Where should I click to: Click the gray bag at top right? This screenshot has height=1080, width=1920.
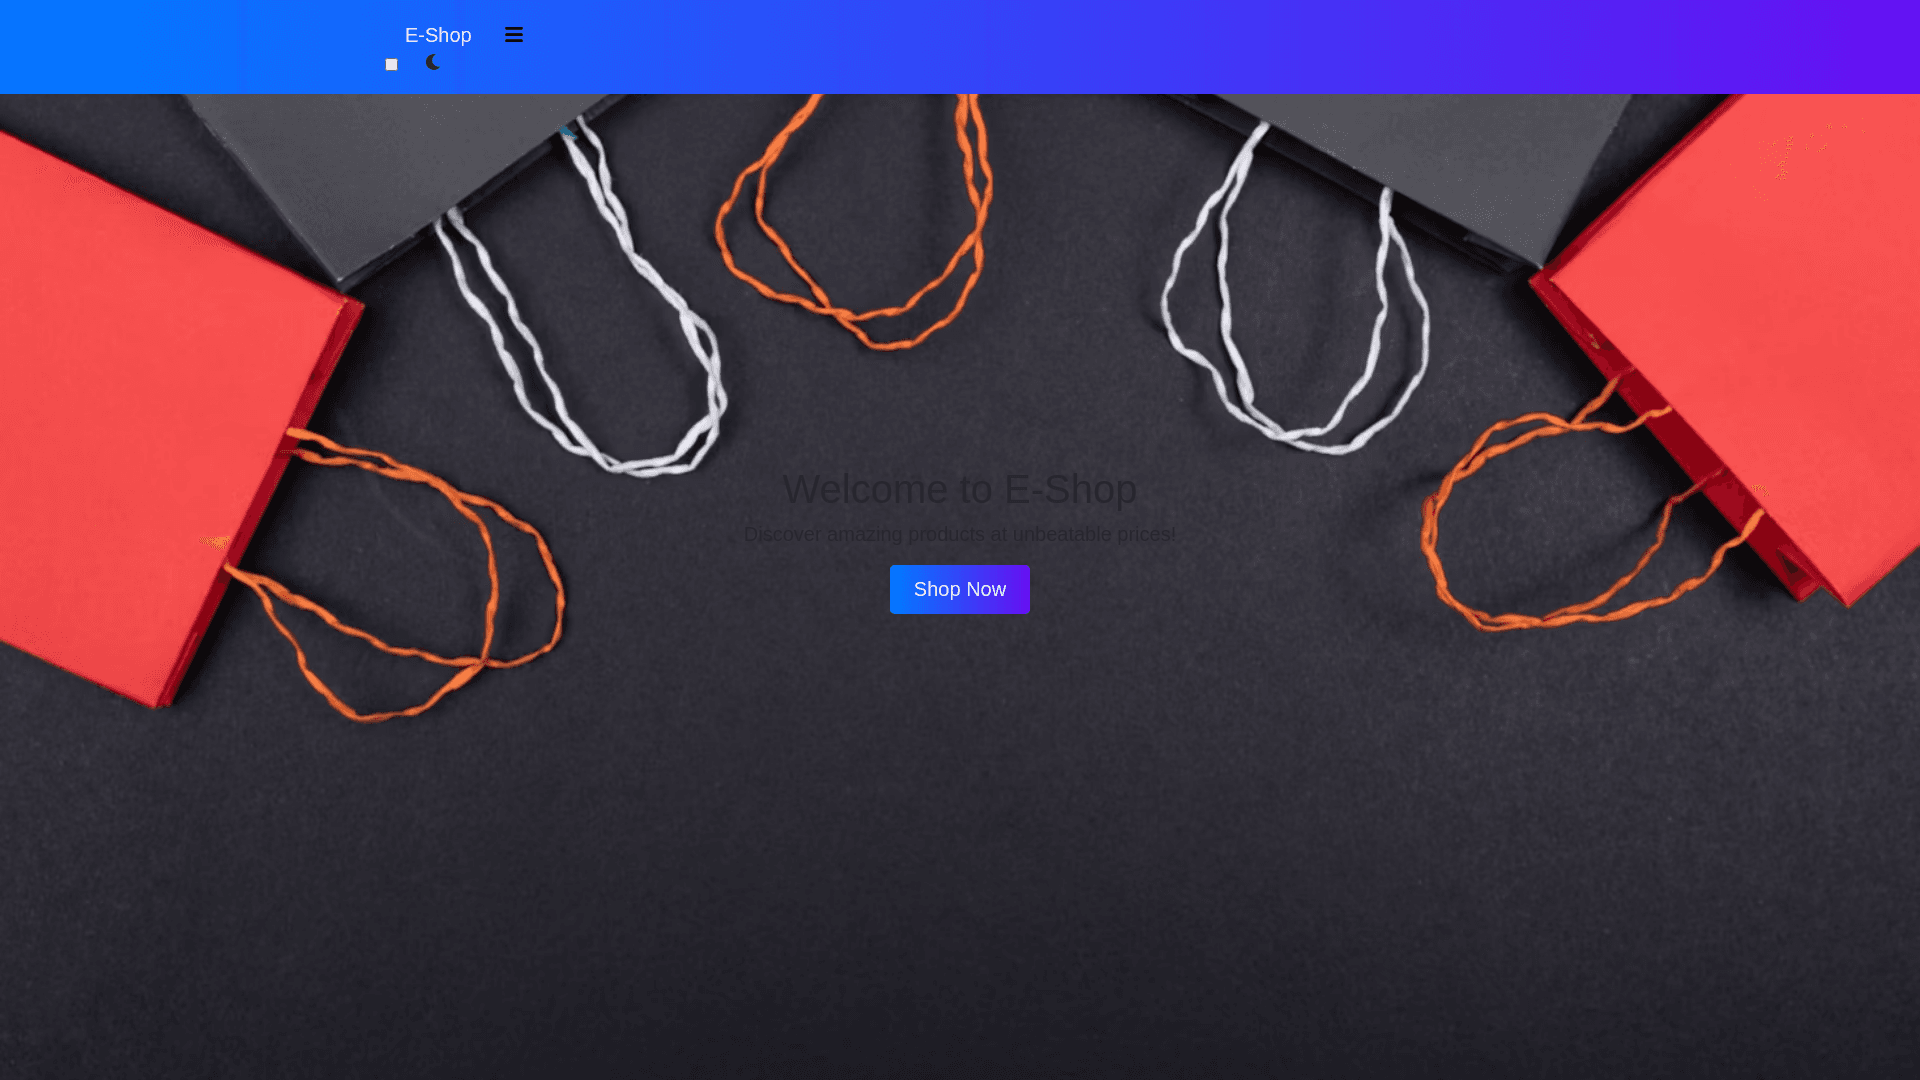pos(1450,150)
